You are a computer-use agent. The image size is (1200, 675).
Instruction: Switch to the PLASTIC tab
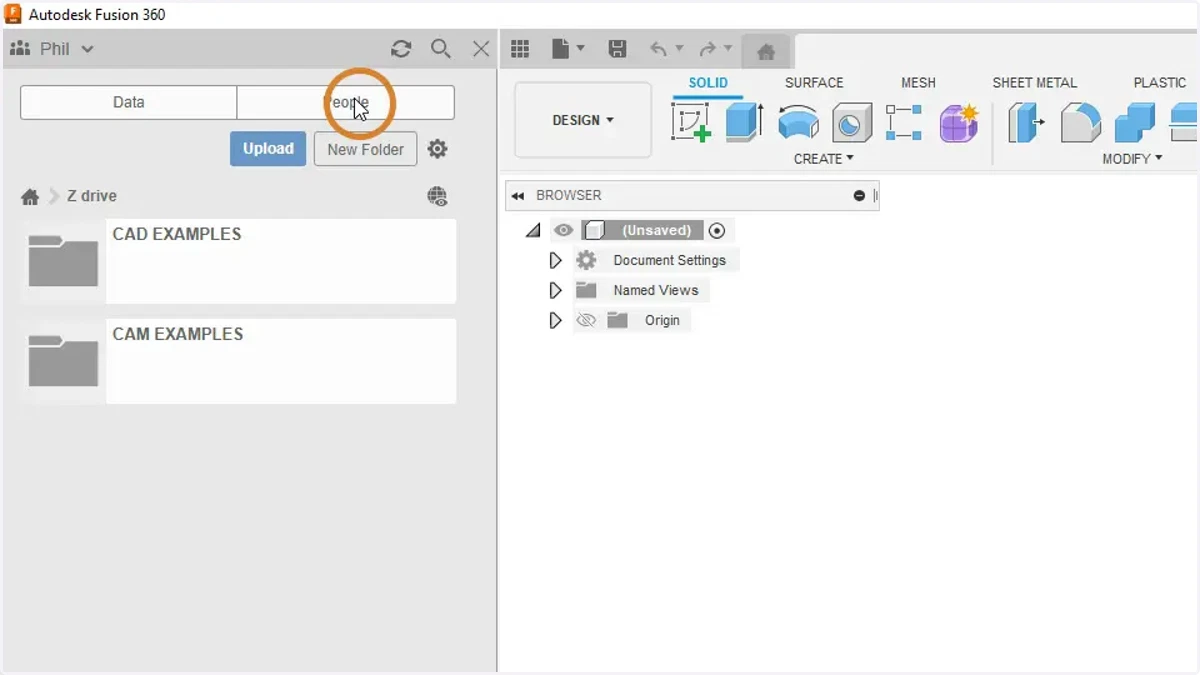pyautogui.click(x=1159, y=83)
